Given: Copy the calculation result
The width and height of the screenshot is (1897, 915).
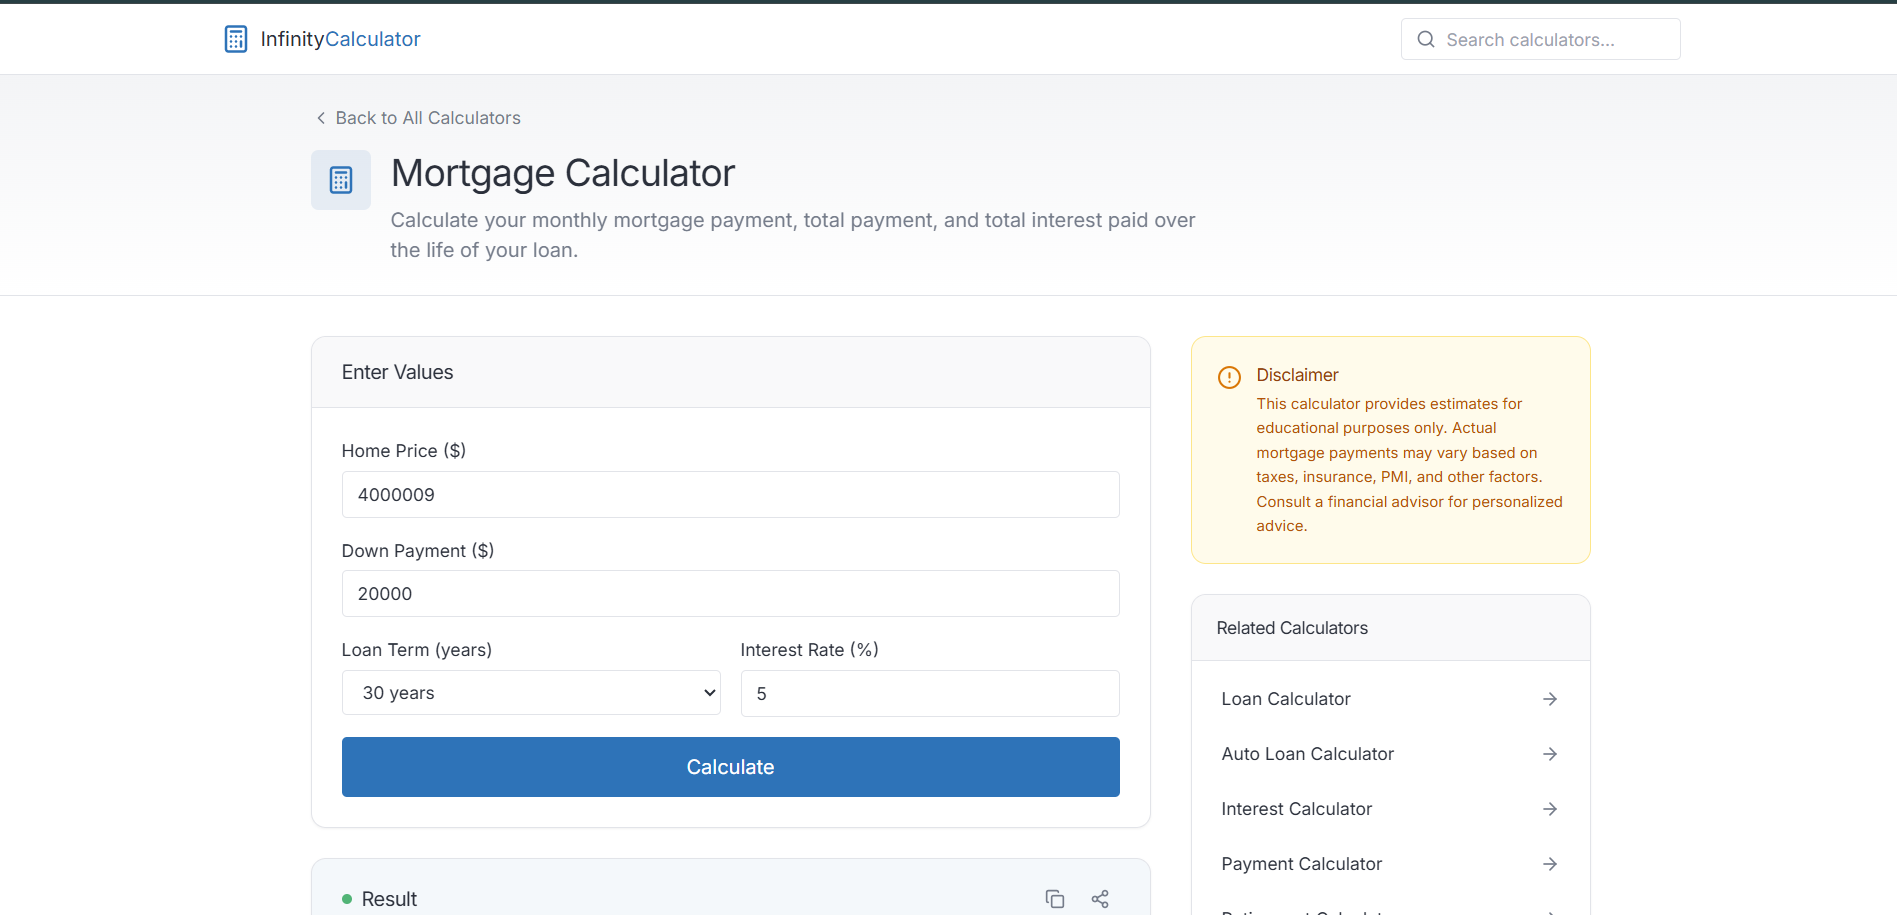Looking at the screenshot, I should (1054, 898).
